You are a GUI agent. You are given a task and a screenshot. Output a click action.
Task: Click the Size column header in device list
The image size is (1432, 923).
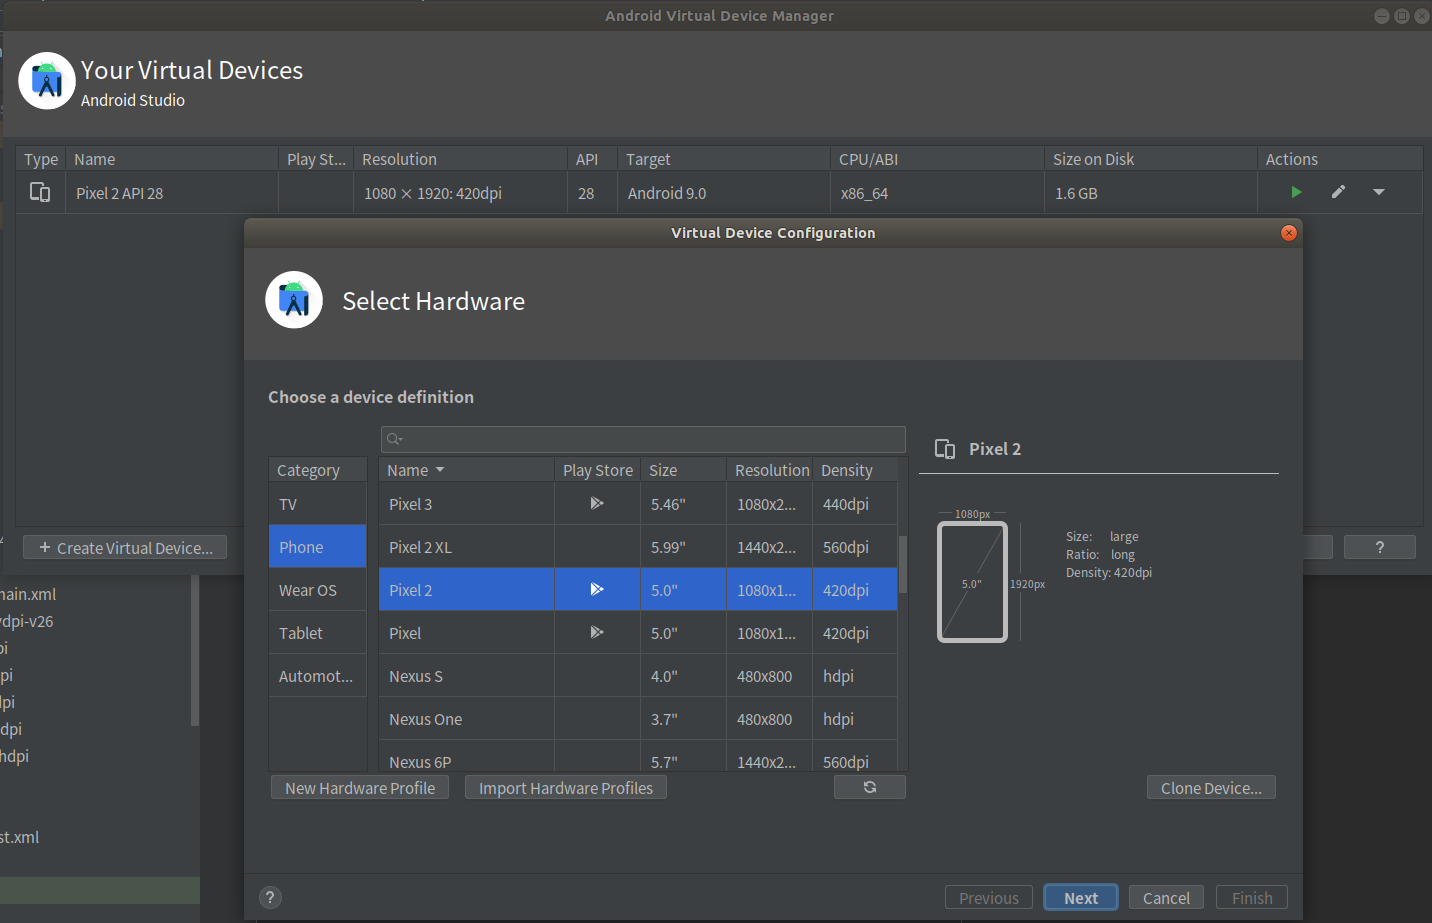pos(684,470)
